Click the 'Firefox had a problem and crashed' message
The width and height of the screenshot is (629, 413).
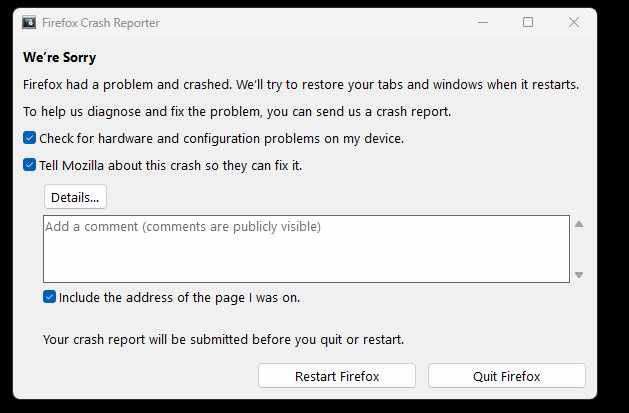click(x=300, y=85)
